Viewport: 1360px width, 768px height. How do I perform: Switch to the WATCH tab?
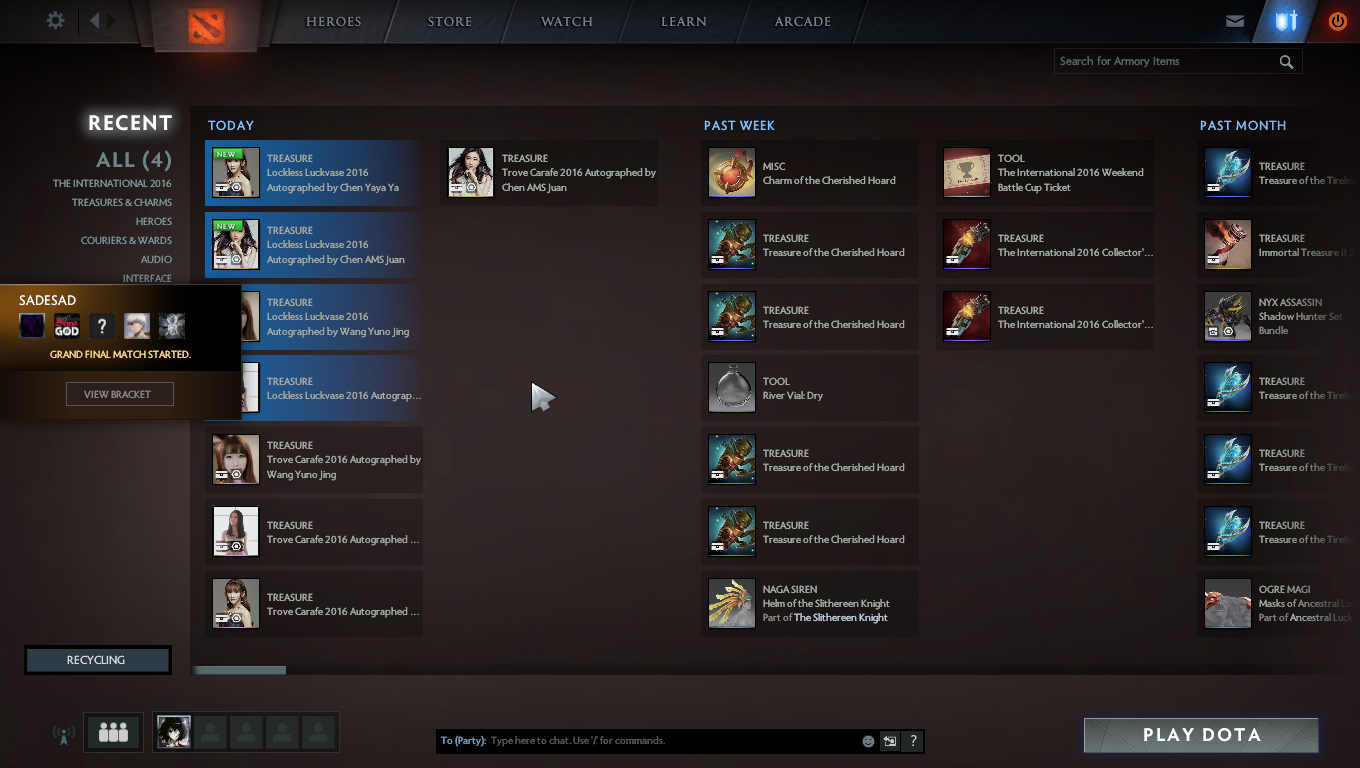tap(567, 22)
